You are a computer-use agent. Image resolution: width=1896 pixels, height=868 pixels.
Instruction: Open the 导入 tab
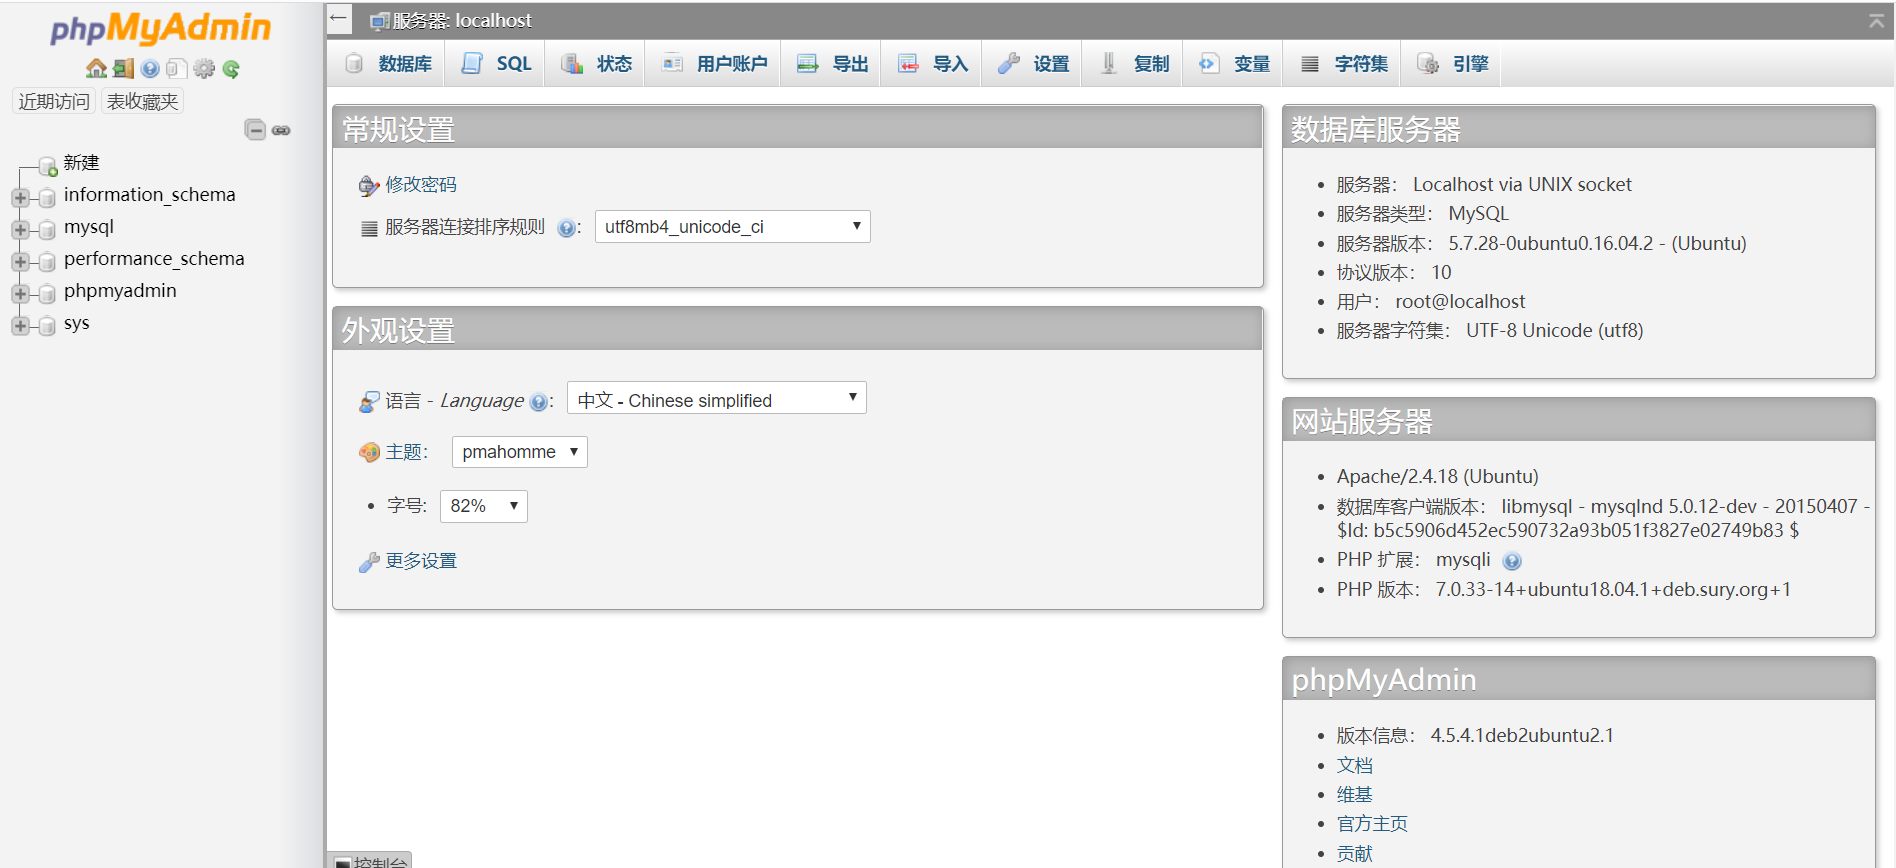(932, 64)
